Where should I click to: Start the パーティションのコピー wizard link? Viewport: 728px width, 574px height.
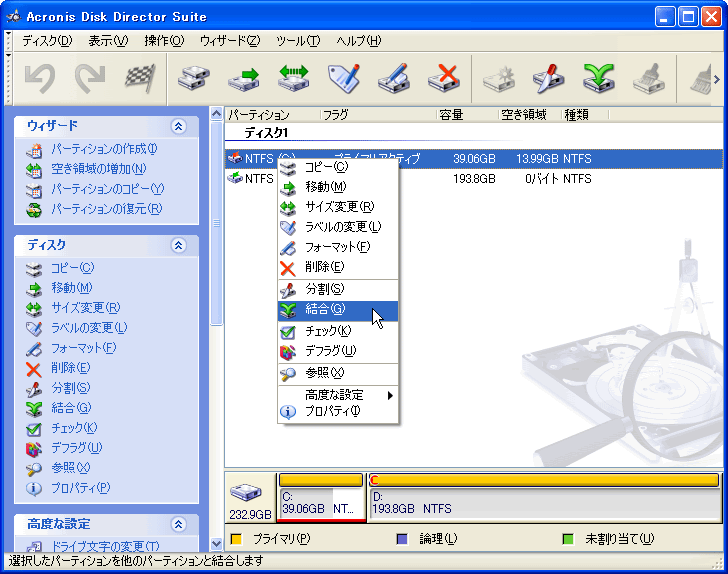pos(107,189)
